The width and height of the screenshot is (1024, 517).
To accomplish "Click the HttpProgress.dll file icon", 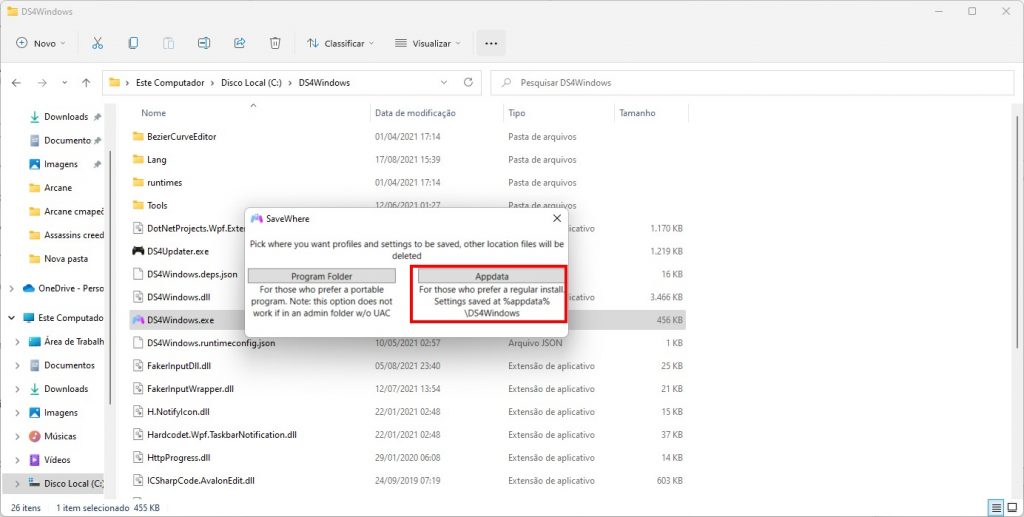I will tap(138, 458).
